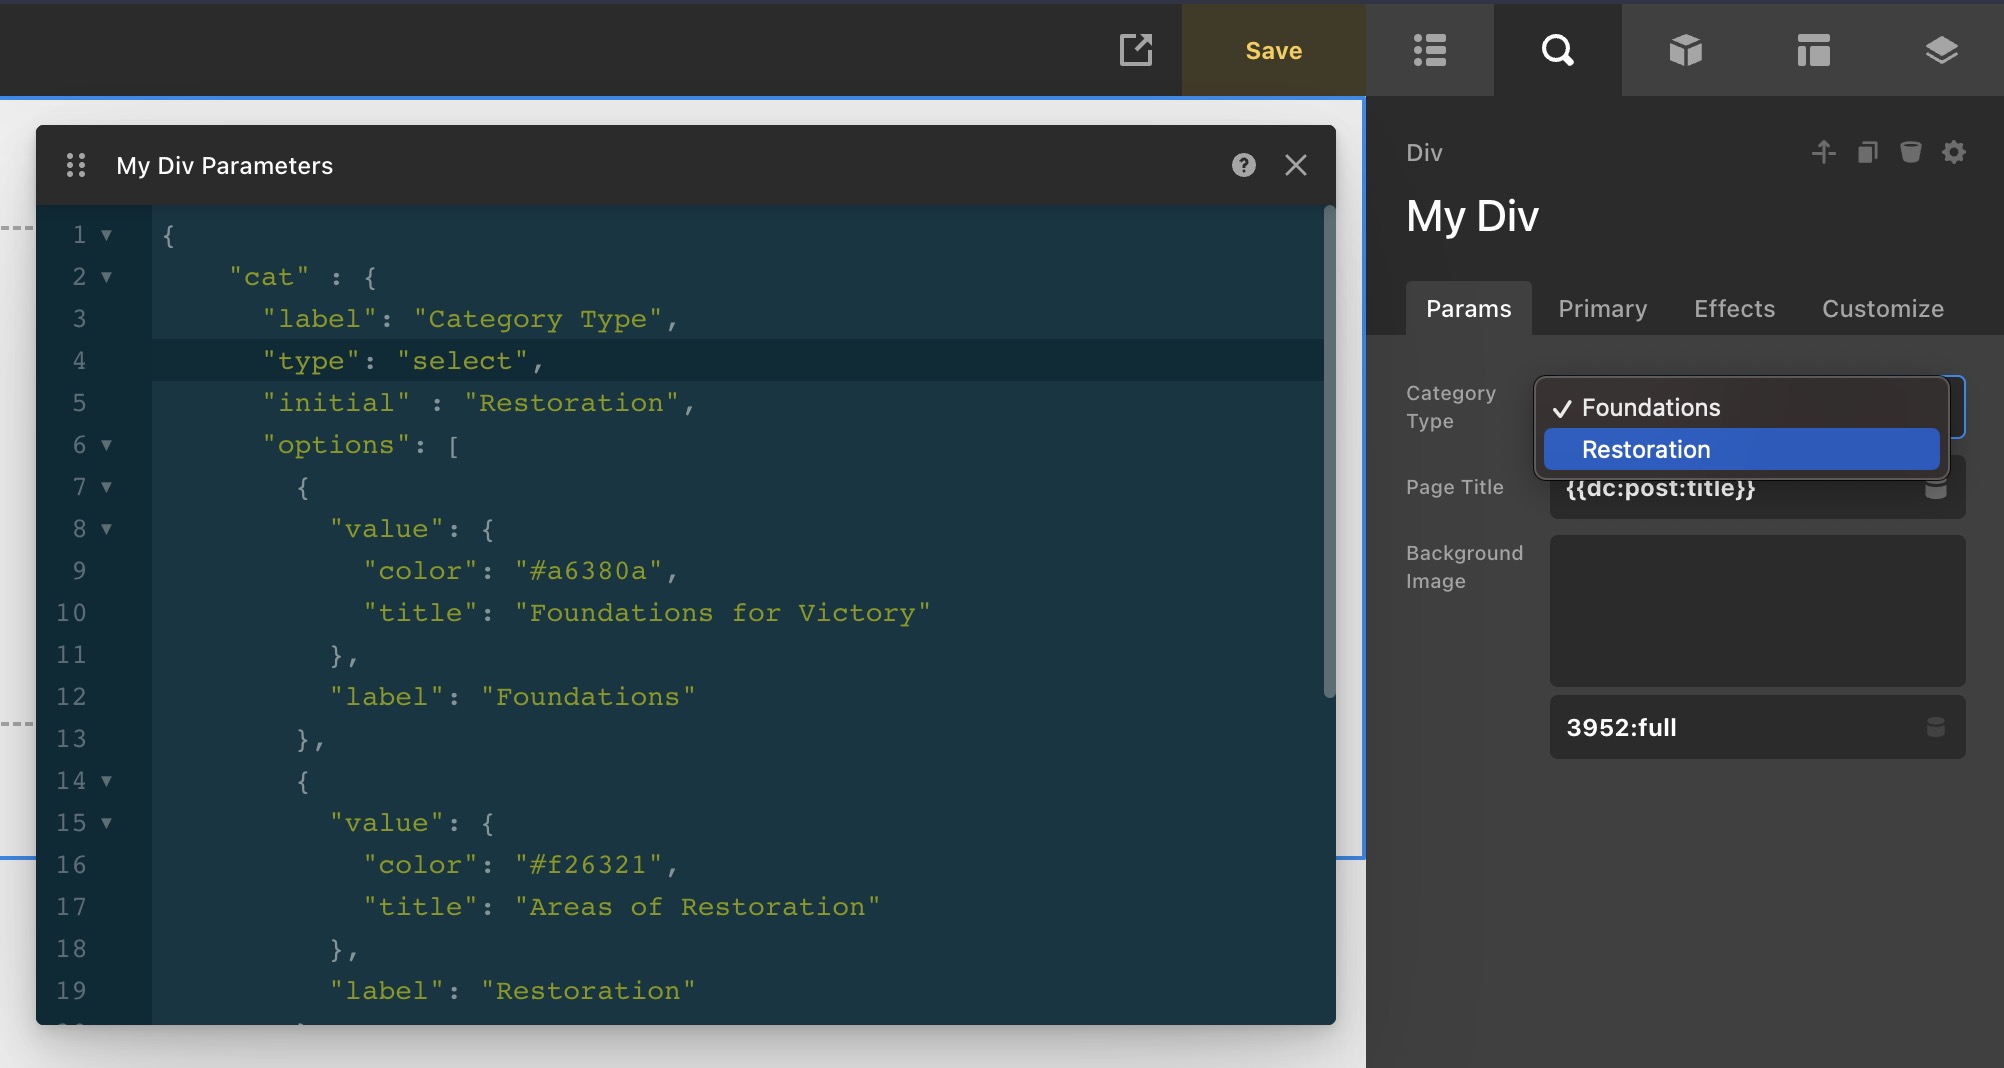
Task: Open the Outline list icon
Action: 1429,50
